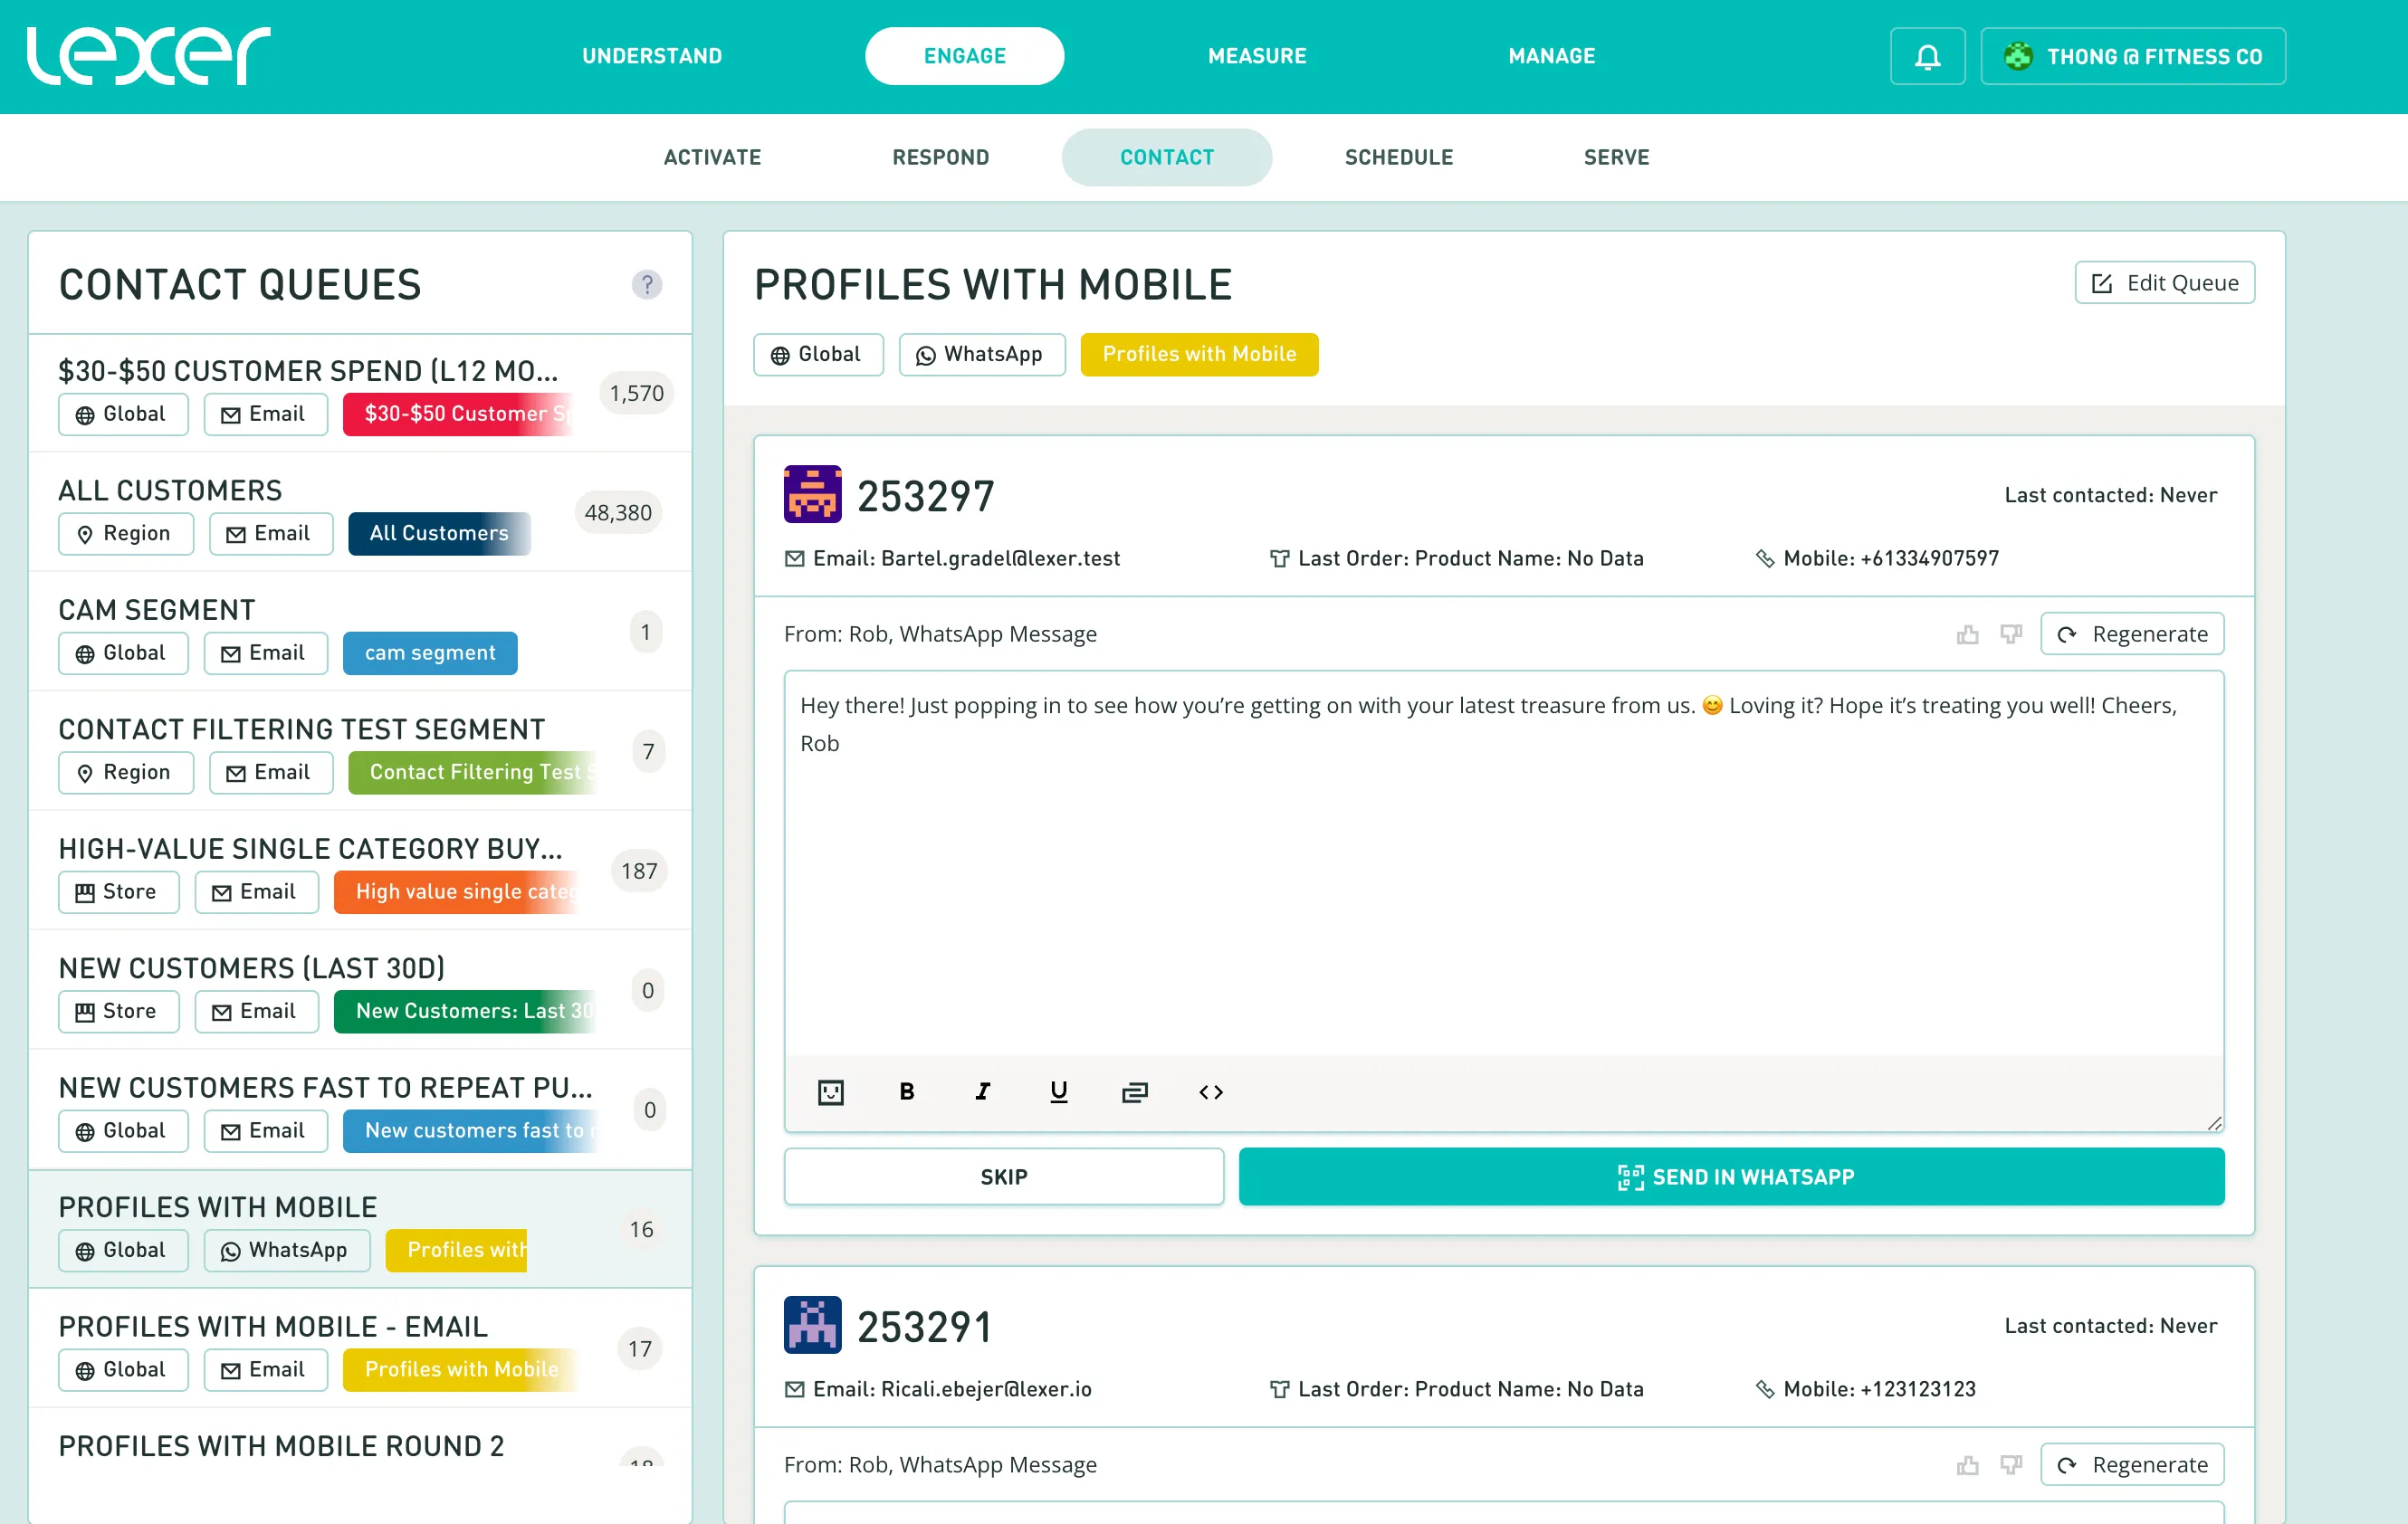Click Edit Queue button

coord(2164,283)
